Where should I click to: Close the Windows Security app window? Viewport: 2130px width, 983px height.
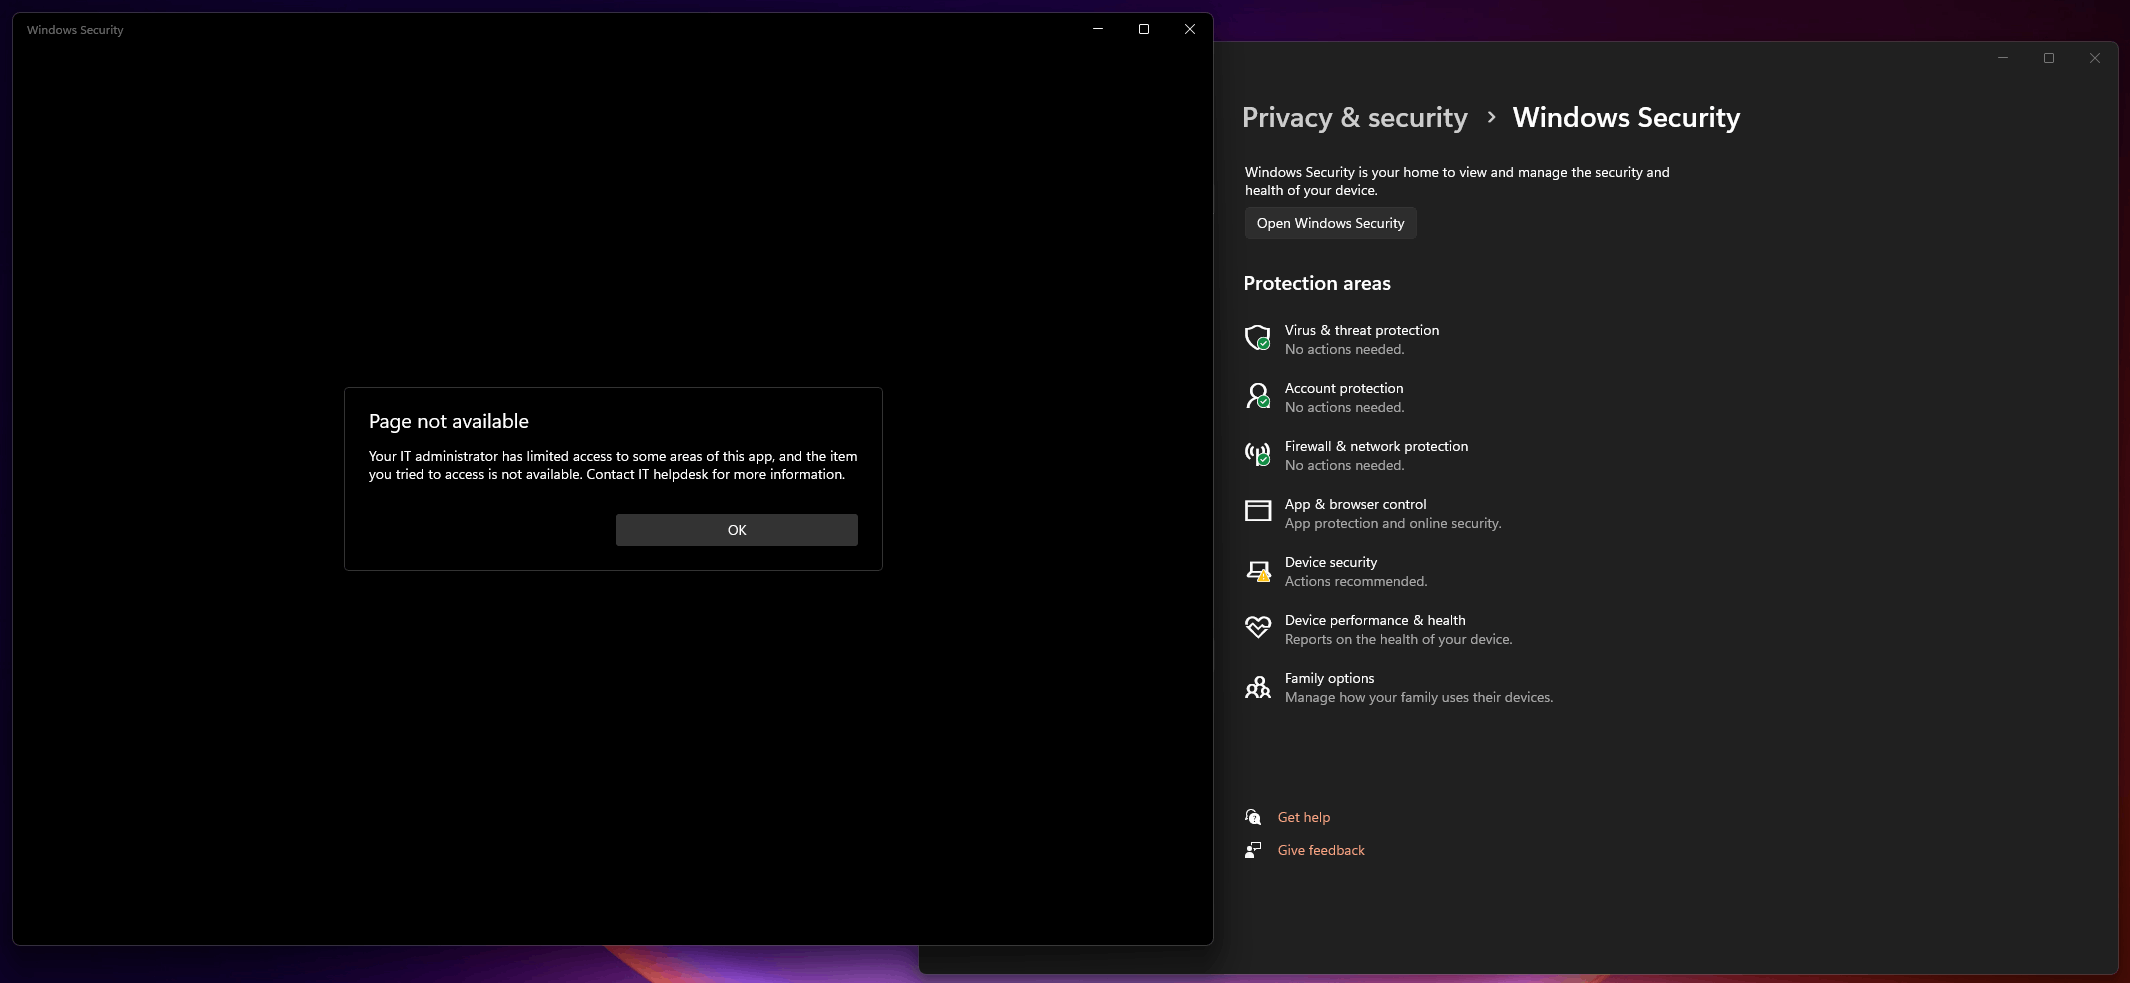point(1190,29)
